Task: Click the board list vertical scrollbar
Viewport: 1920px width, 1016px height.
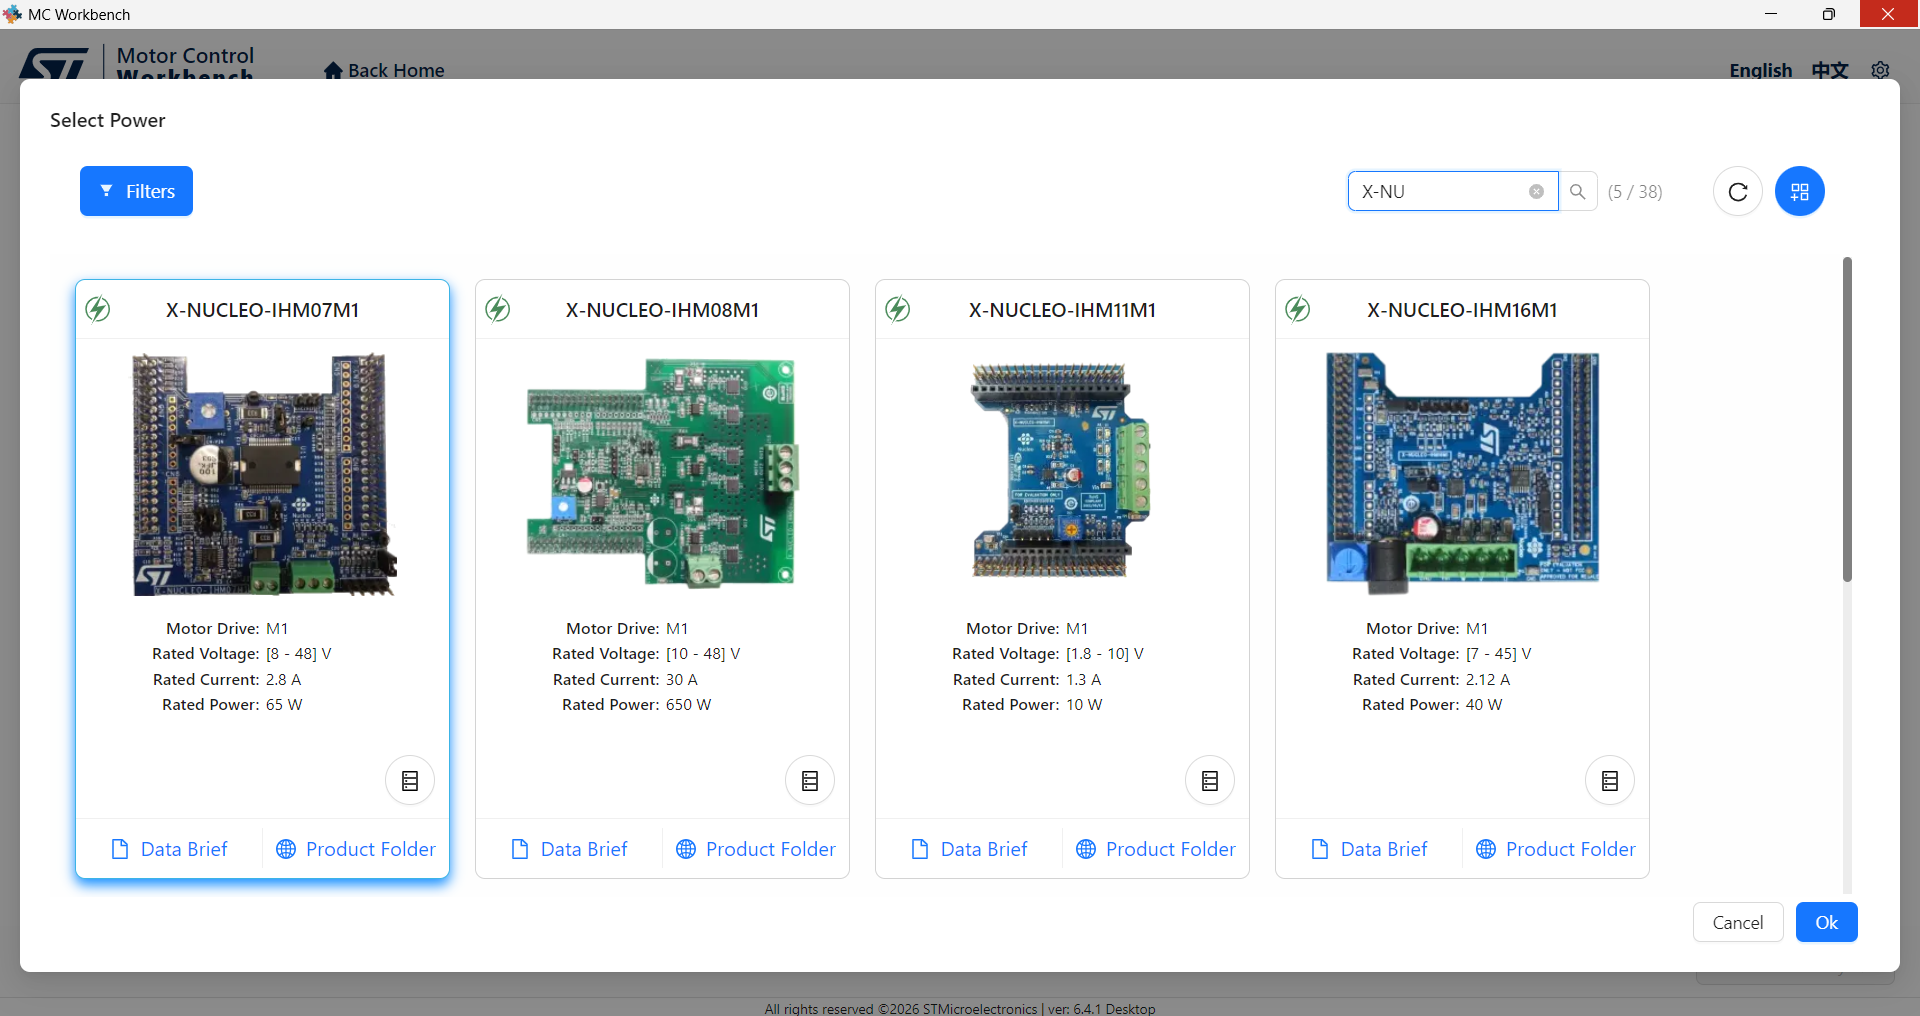Action: coord(1847,420)
